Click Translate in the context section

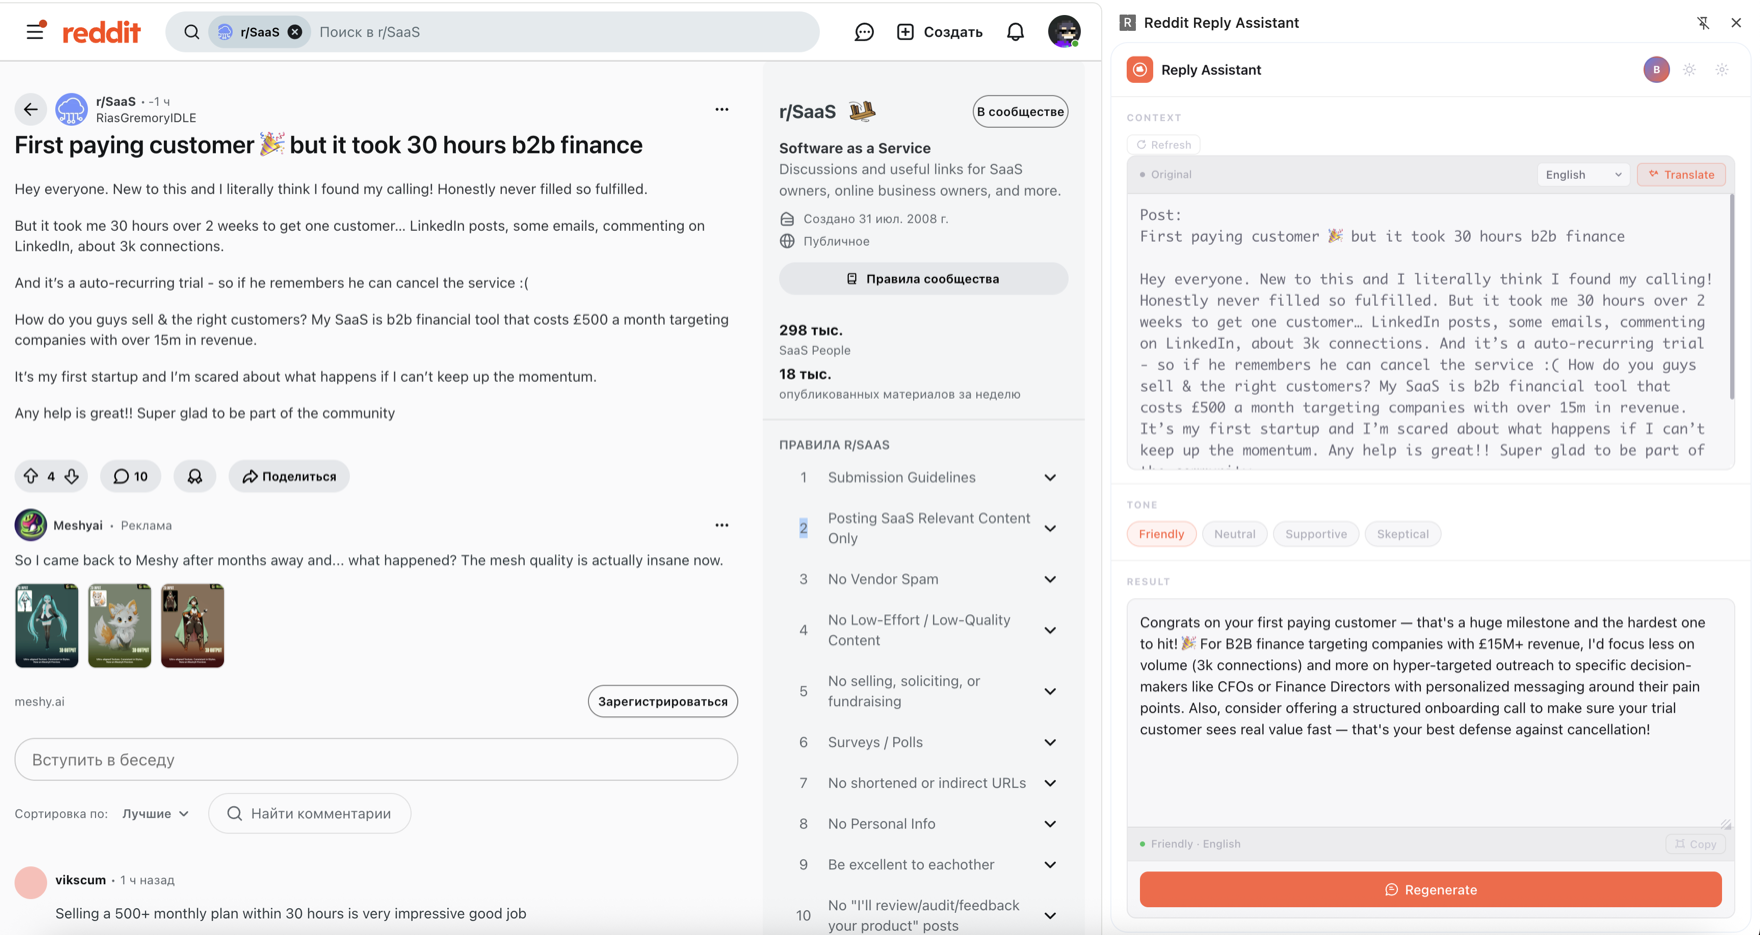pos(1681,174)
